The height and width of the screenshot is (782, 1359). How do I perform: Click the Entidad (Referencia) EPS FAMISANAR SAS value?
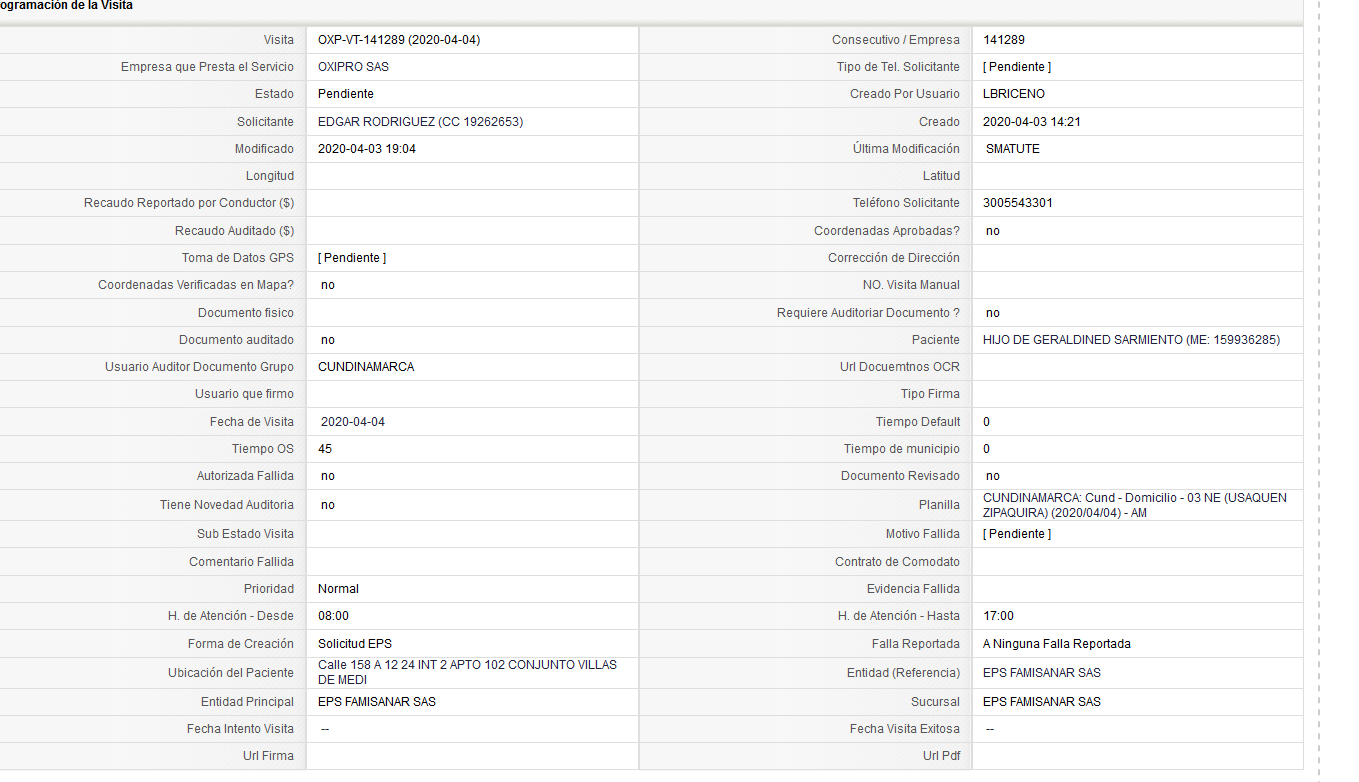[1042, 673]
